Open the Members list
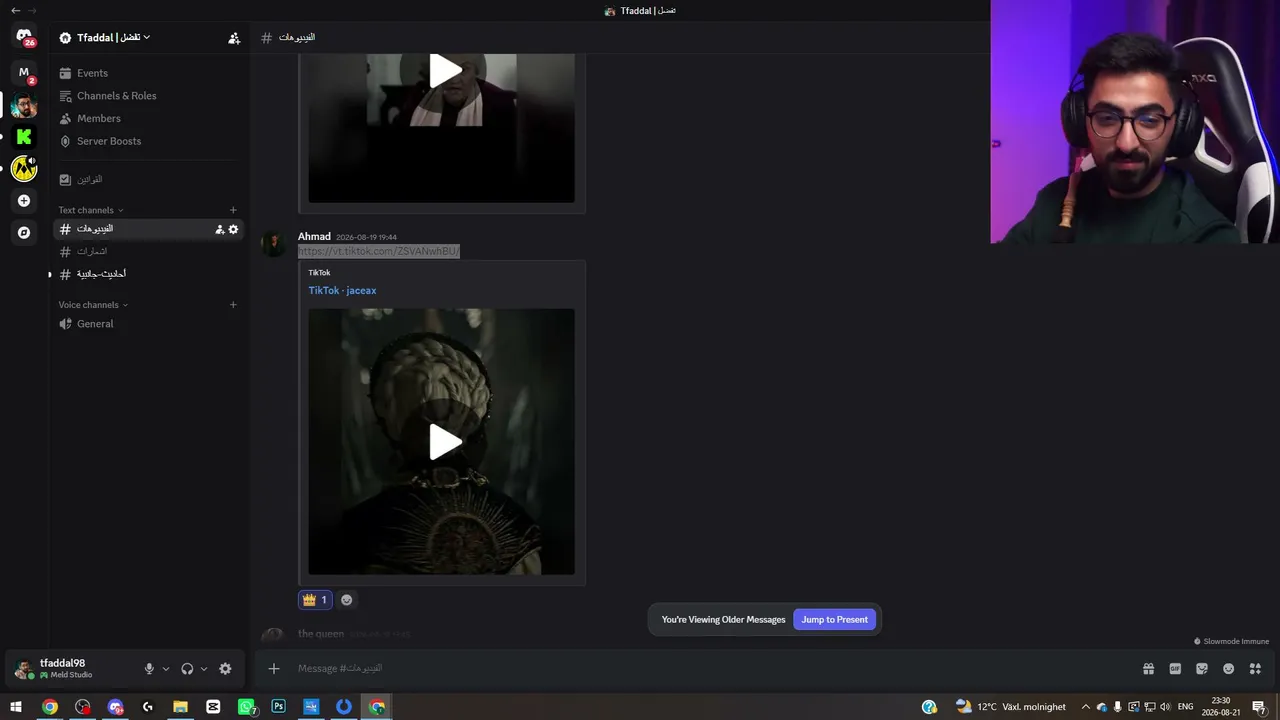The image size is (1280, 720). pos(147,118)
